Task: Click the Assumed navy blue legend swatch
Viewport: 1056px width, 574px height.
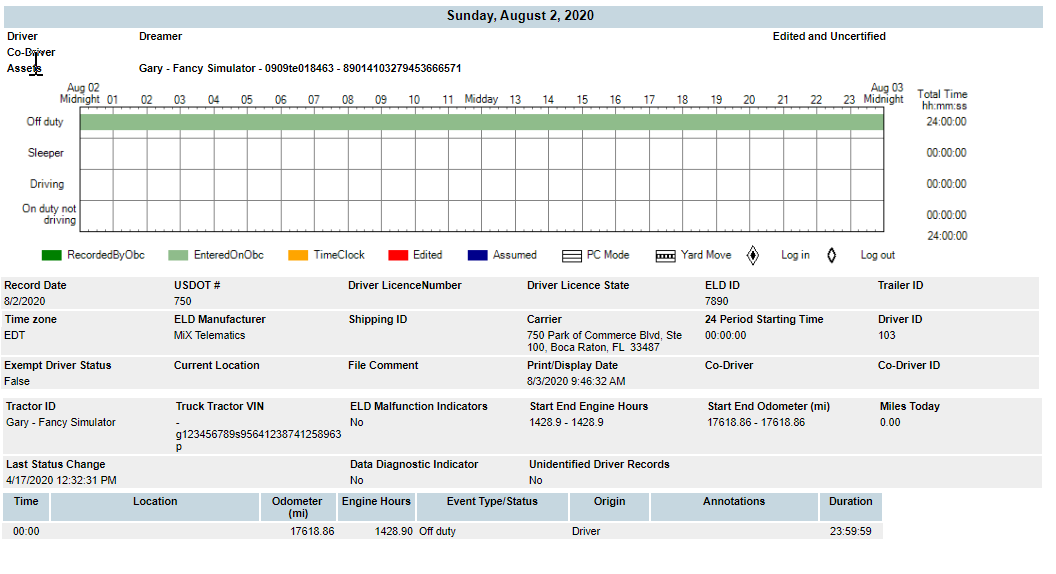Action: pos(477,255)
